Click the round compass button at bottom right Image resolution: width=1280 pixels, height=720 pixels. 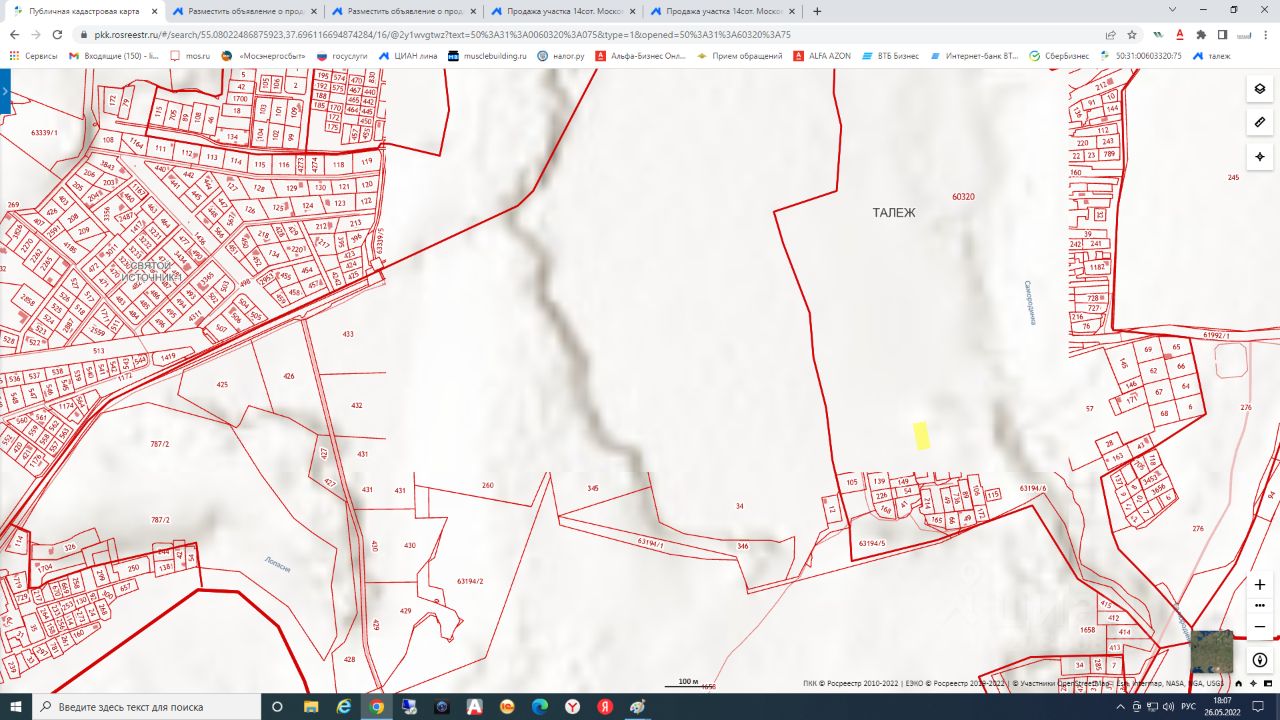(x=1259, y=660)
